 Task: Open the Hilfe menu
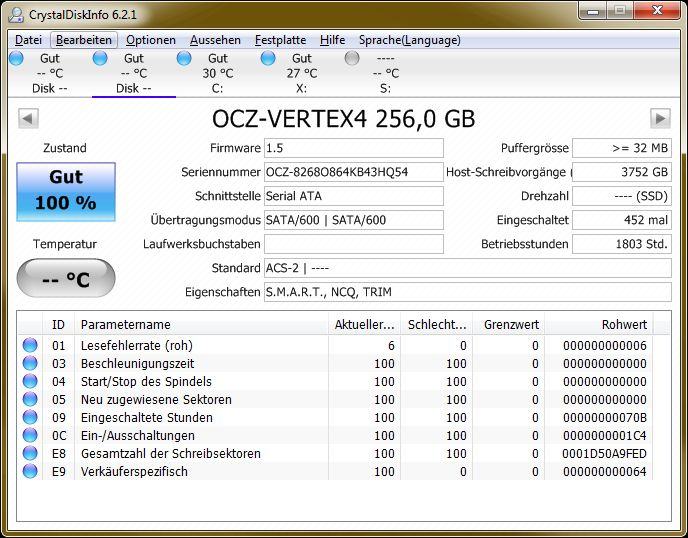coord(333,40)
